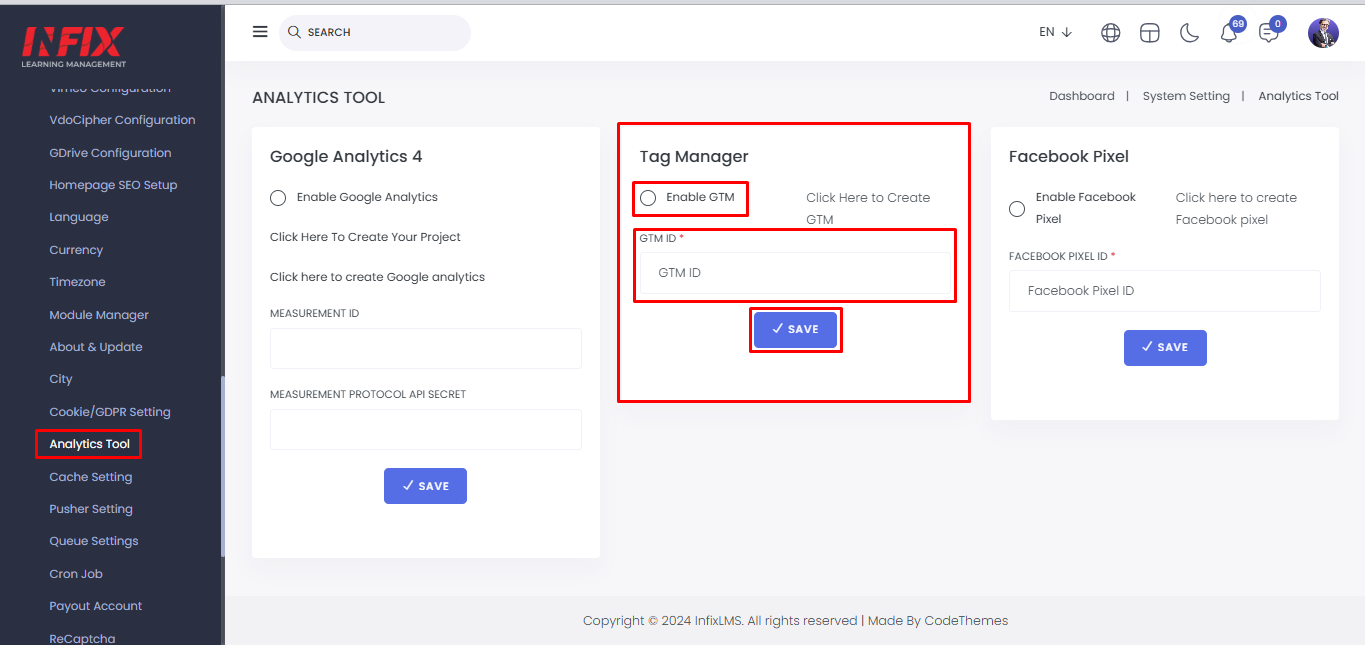
Task: Enable Facebook Pixel radio button
Action: (x=1017, y=209)
